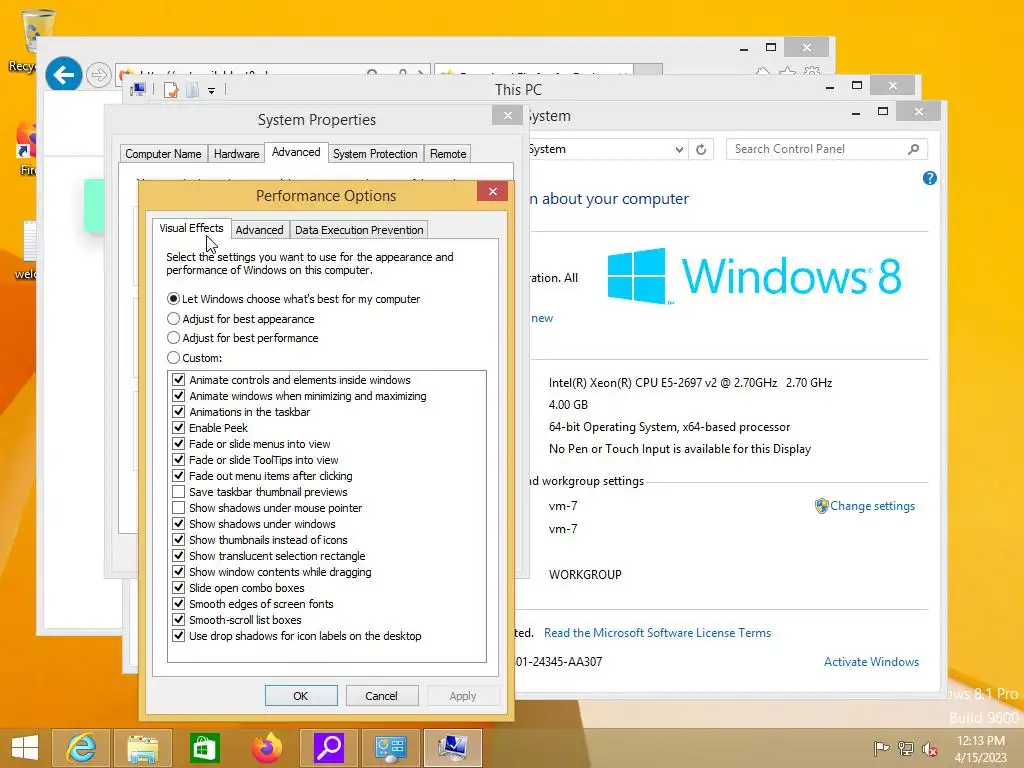The height and width of the screenshot is (768, 1024).
Task: Uncheck Show thumbnails instead of icons
Action: 178,540
